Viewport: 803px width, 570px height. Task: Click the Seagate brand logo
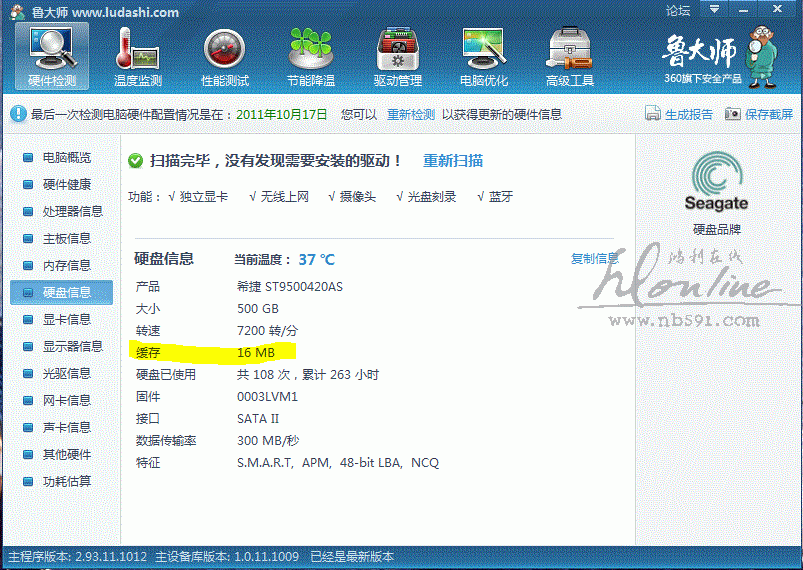[716, 182]
